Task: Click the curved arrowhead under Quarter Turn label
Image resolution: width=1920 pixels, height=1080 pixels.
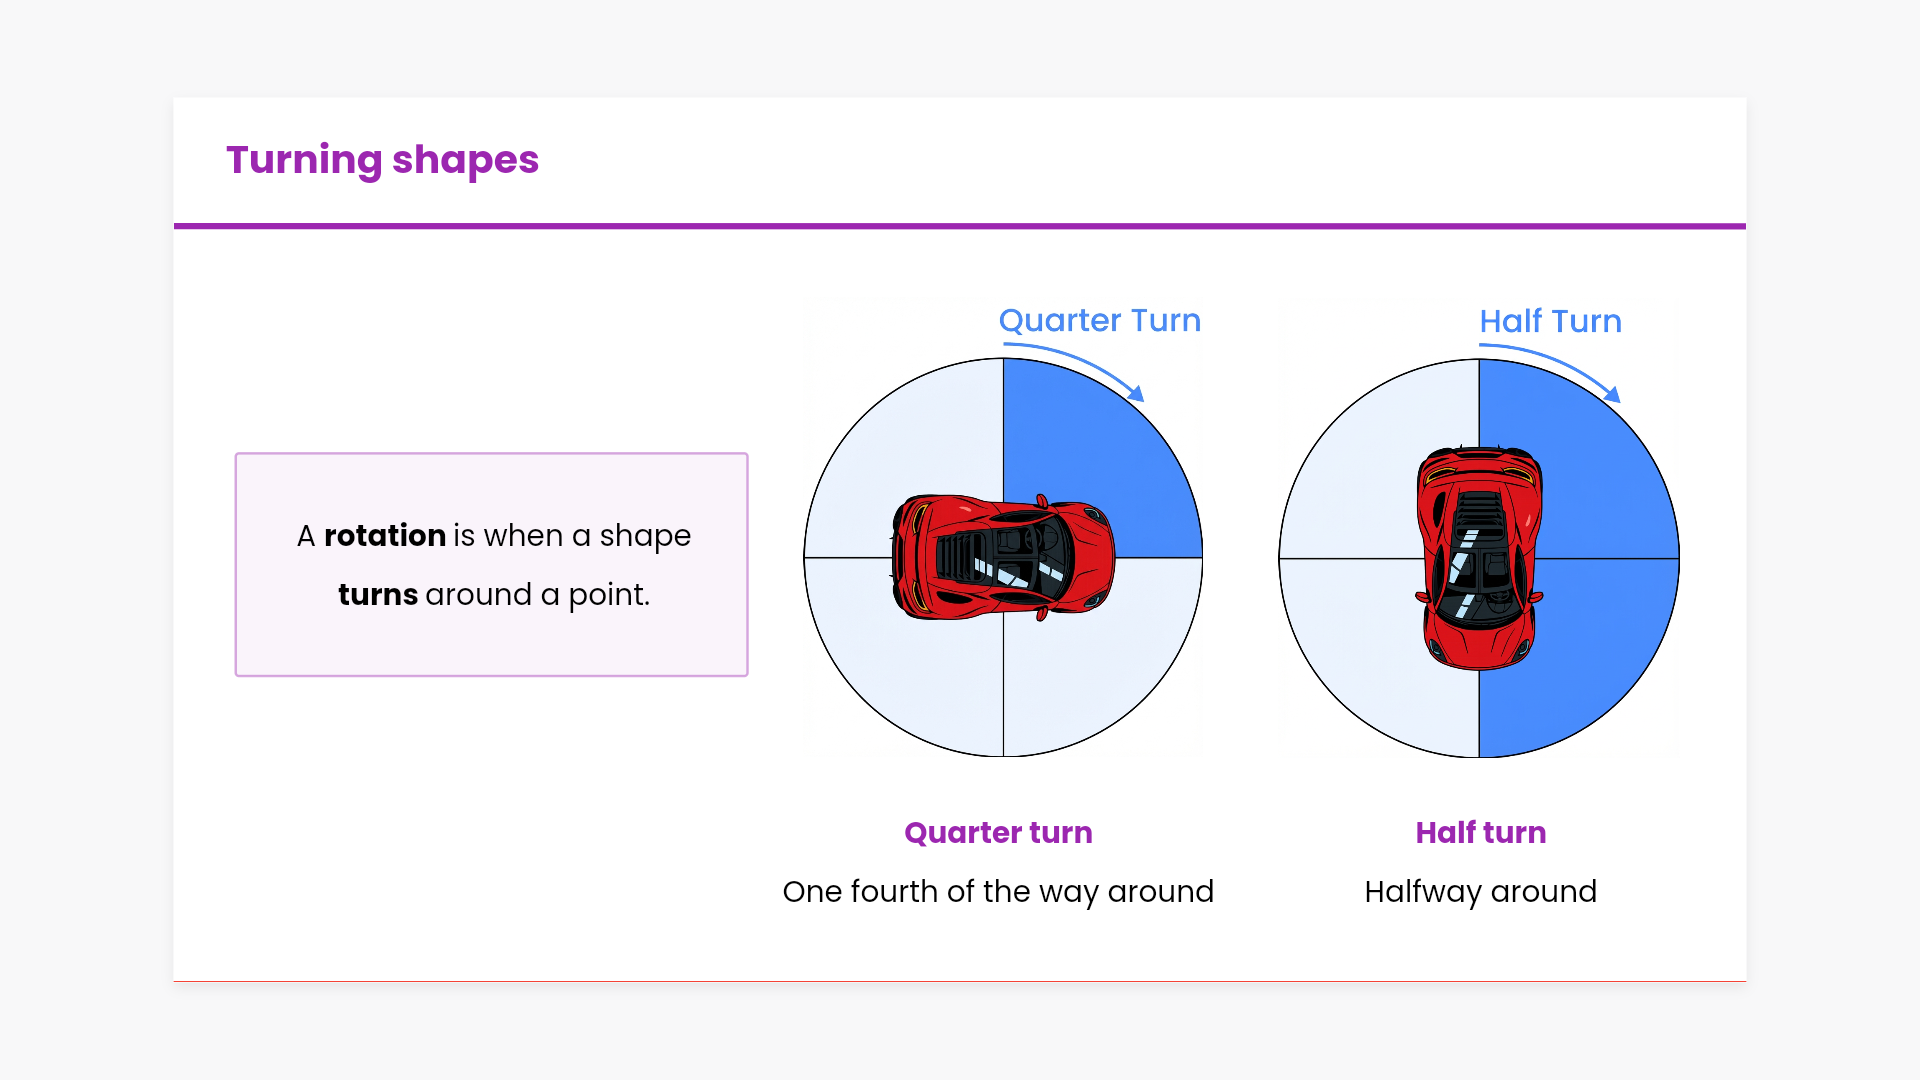Action: pyautogui.click(x=1135, y=393)
